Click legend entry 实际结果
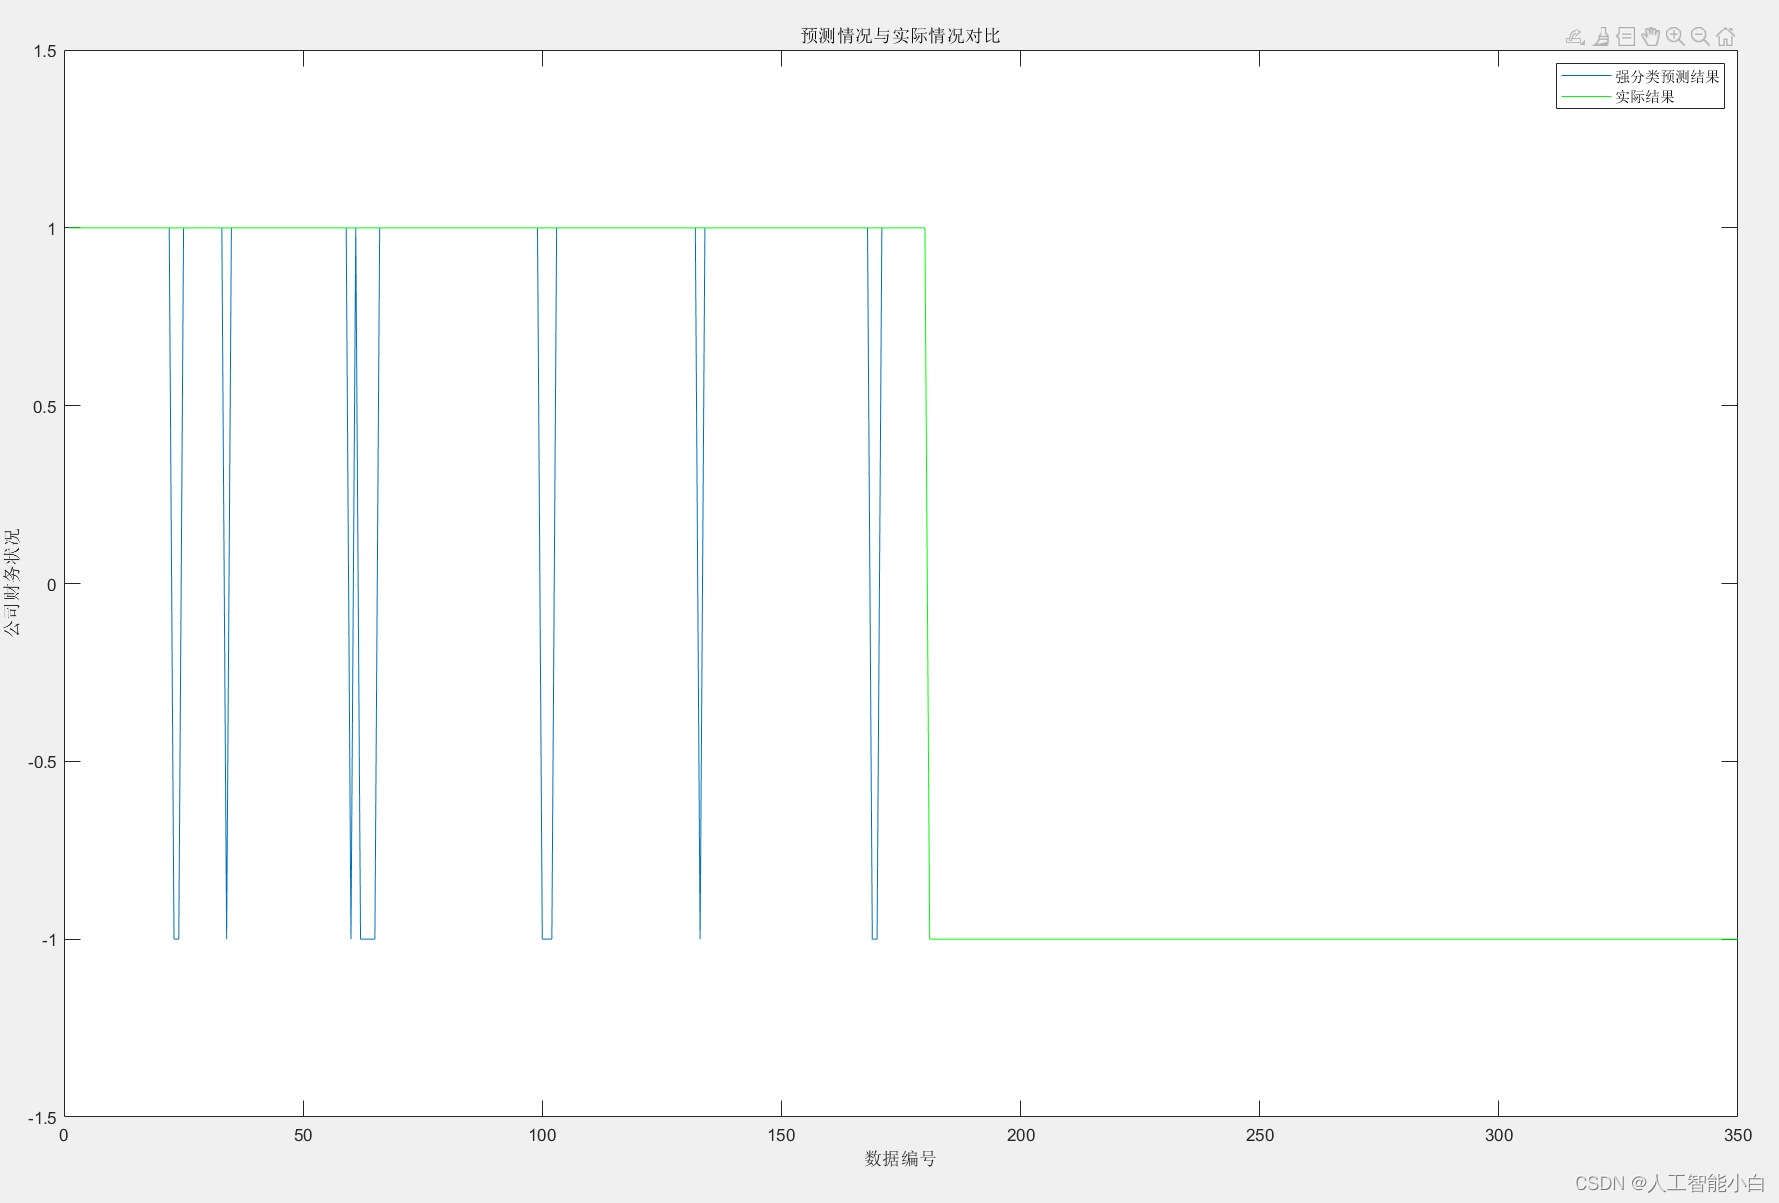Viewport: 1779px width, 1203px height. 1644,97
